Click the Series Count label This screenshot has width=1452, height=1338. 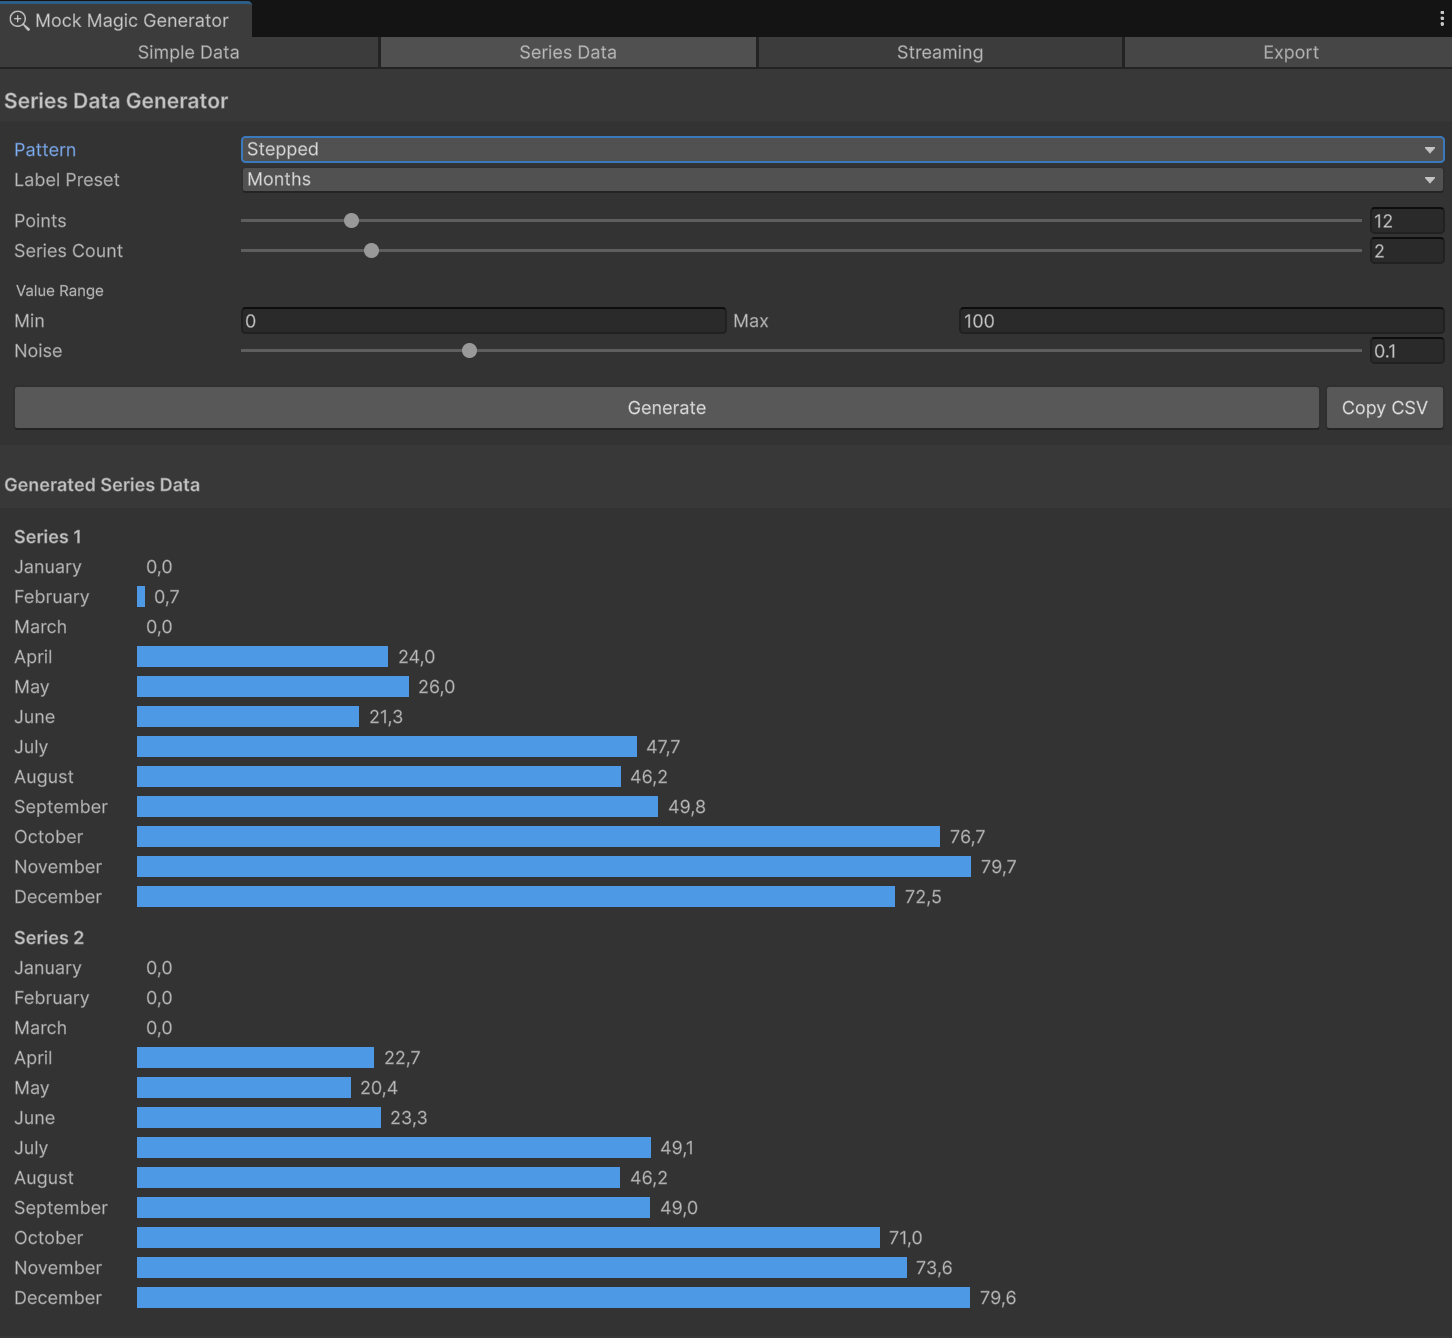click(x=68, y=250)
